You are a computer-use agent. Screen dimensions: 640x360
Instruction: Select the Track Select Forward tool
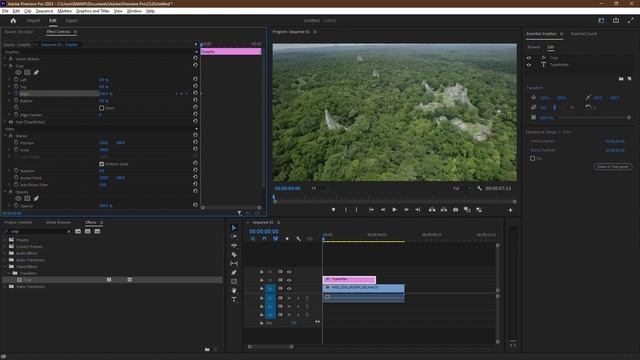[234, 236]
